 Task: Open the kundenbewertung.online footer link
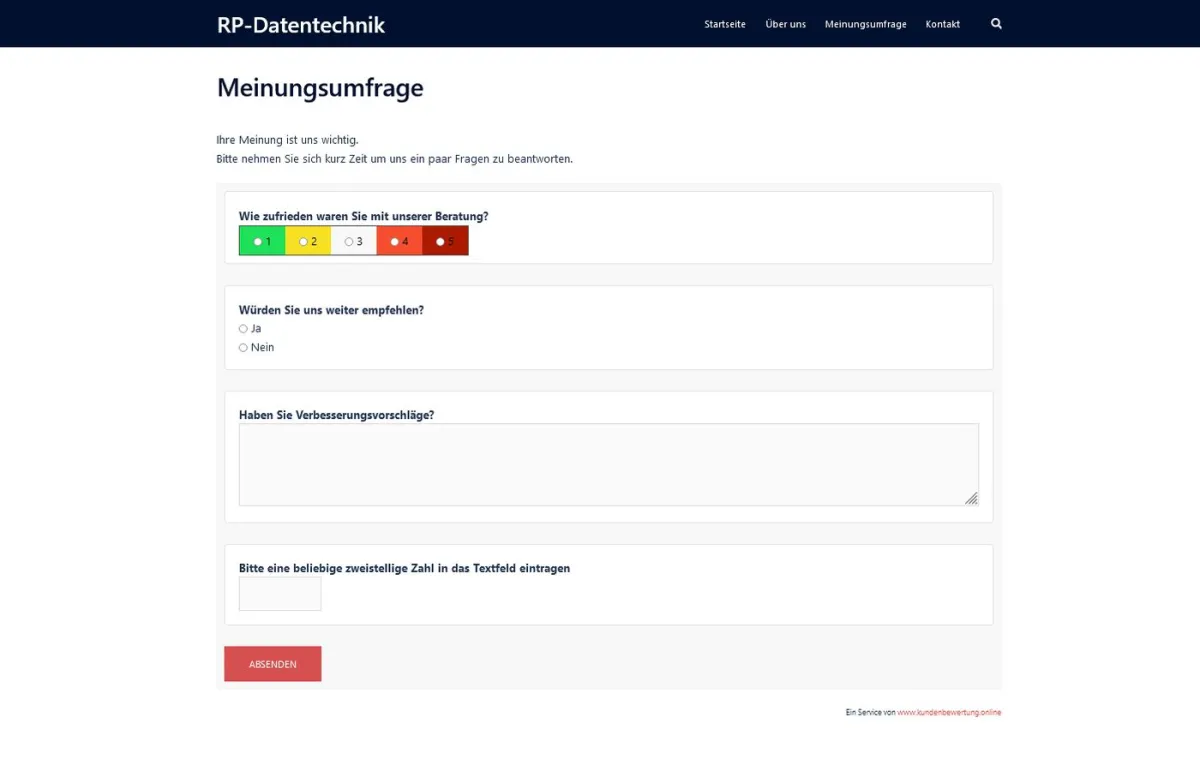tap(949, 712)
